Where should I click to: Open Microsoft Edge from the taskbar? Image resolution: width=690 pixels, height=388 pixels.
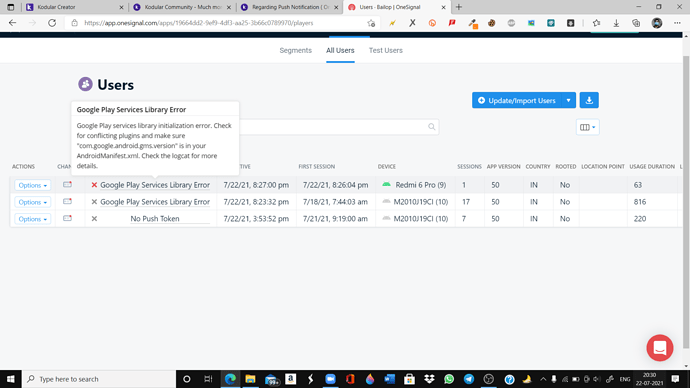[x=230, y=379]
